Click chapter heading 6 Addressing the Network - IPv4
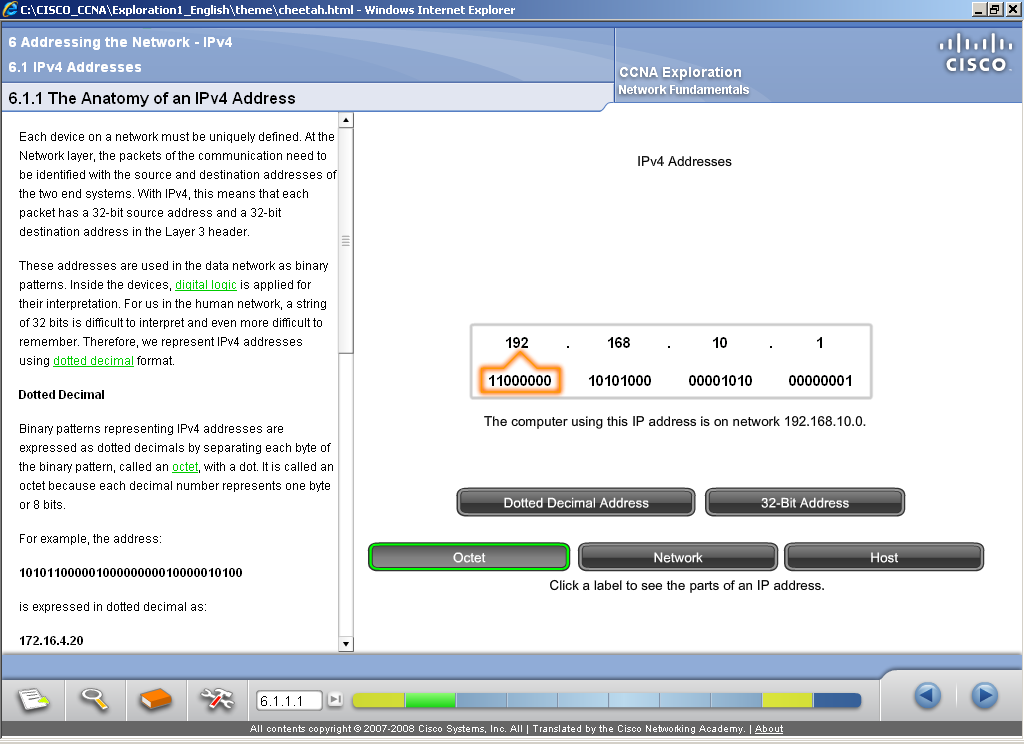Image resolution: width=1024 pixels, height=744 pixels. pos(120,42)
